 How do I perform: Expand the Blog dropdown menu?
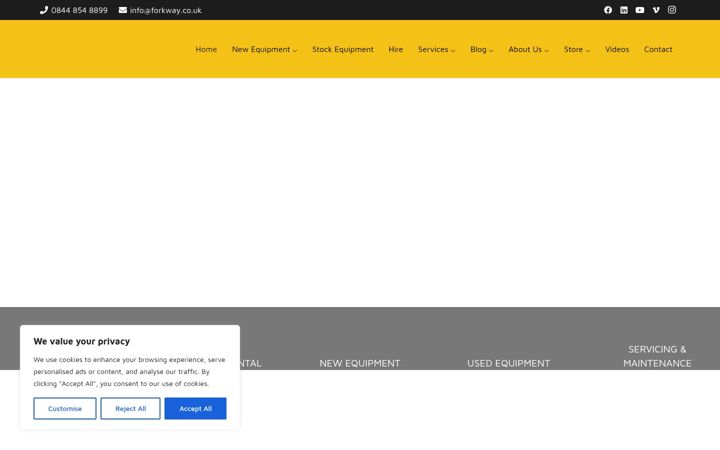[x=482, y=49]
